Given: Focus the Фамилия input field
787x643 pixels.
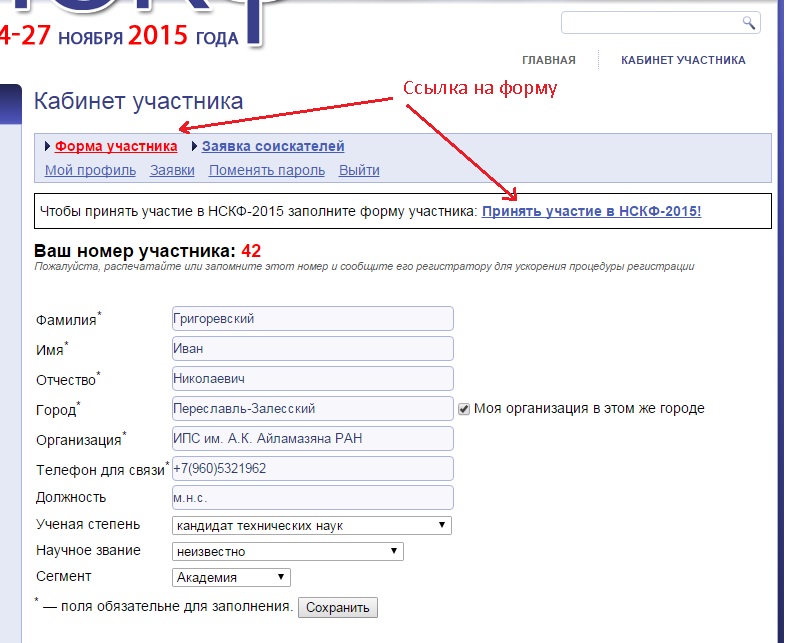Looking at the screenshot, I should (x=312, y=318).
